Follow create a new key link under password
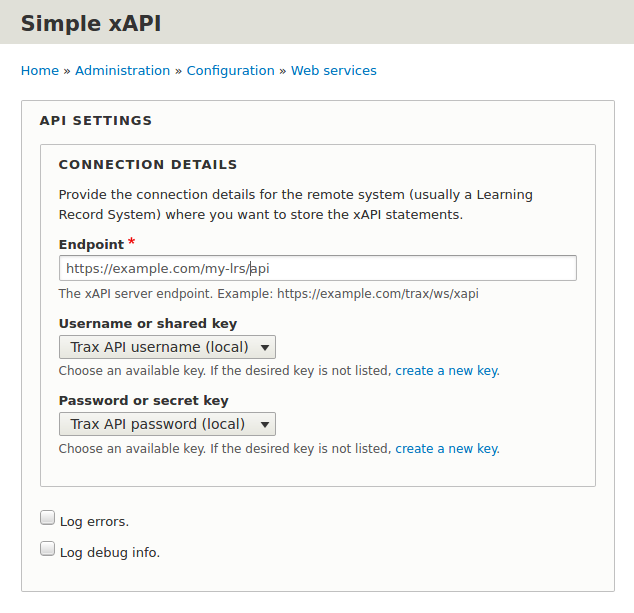Screen dimensions: 634x613 (x=446, y=449)
